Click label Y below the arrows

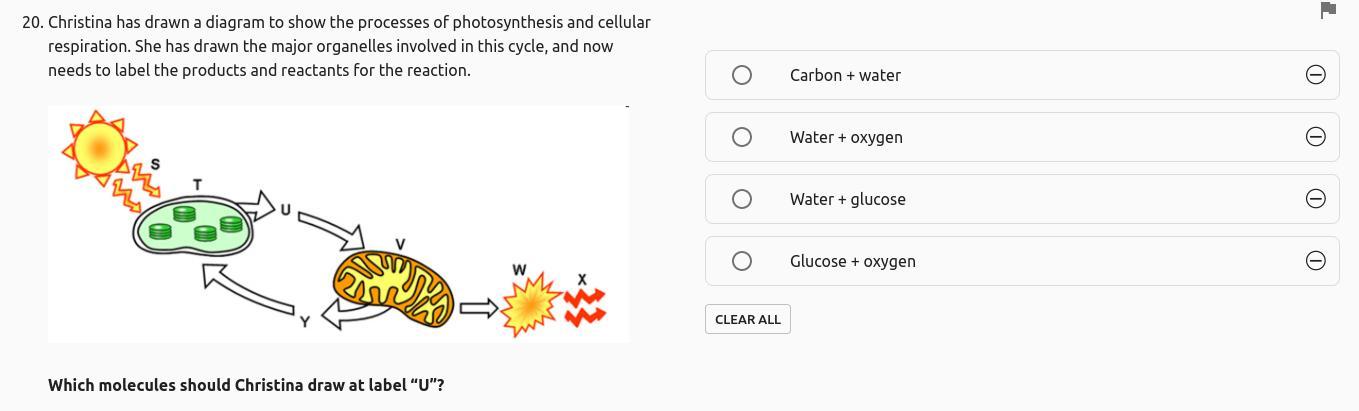coord(305,320)
